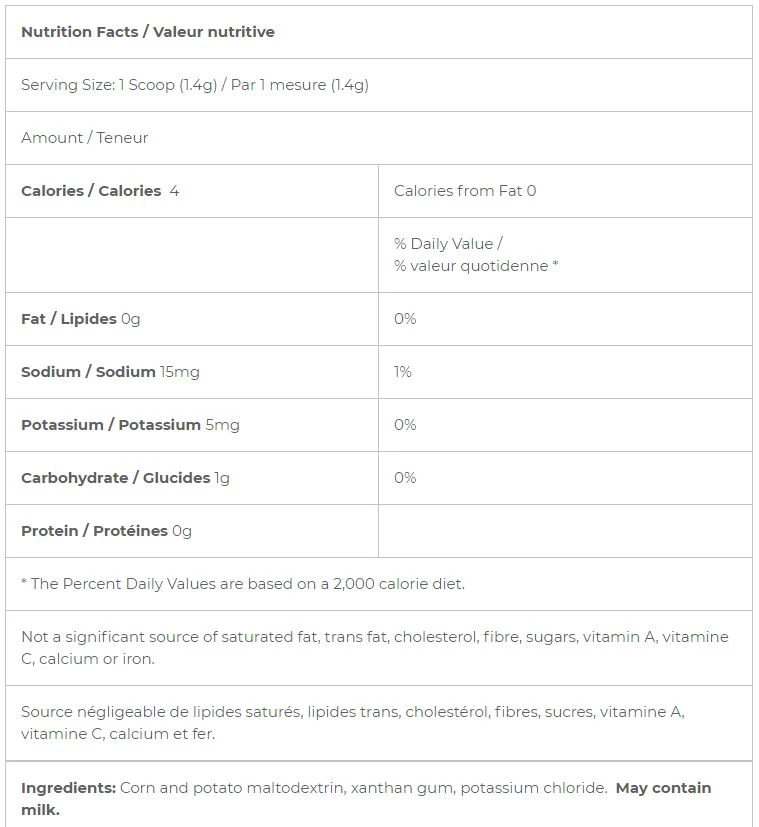Click the Protein / Protéines 0g cell
This screenshot has height=827, width=759.
click(192, 531)
